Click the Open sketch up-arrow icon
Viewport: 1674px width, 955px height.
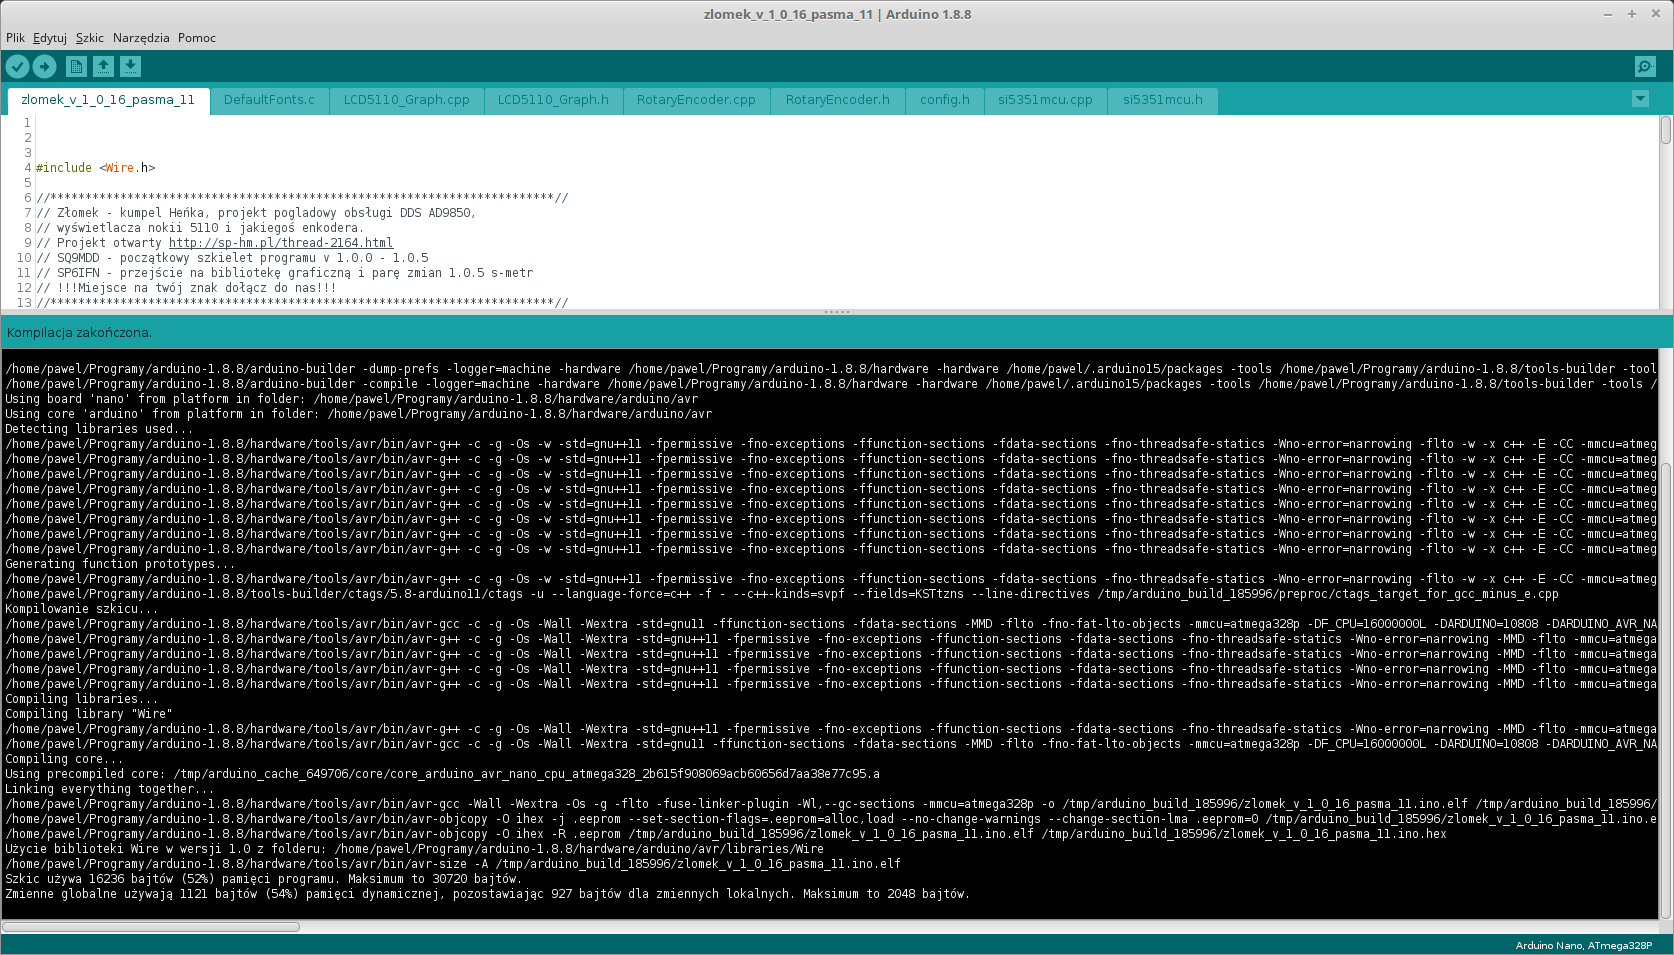(103, 67)
